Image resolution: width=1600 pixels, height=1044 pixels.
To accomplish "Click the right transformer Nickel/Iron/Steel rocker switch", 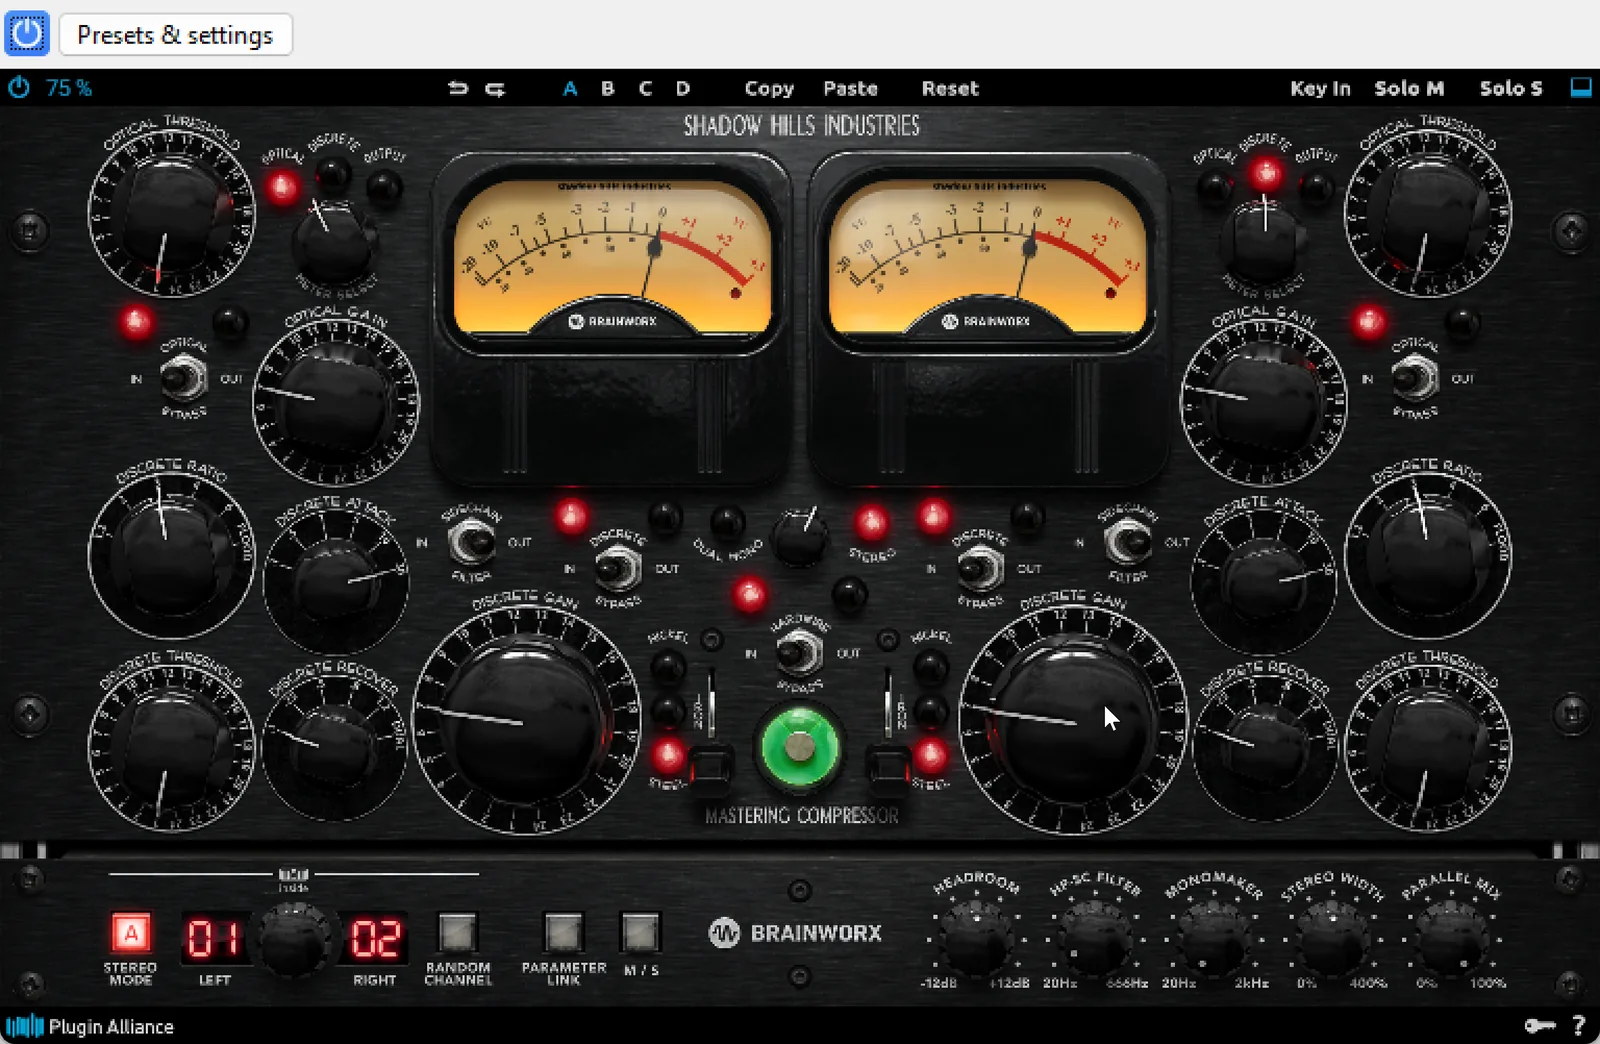I will pyautogui.click(x=887, y=767).
